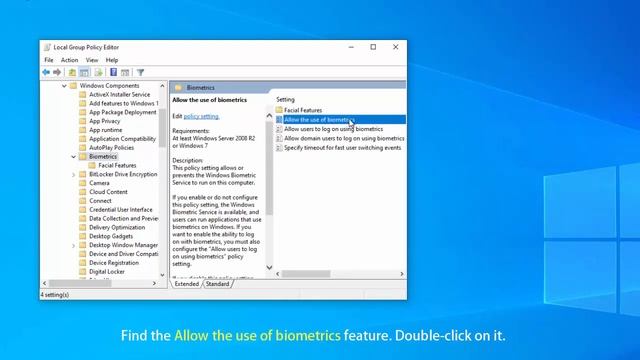Collapse the Windows Components node
The height and width of the screenshot is (360, 640).
point(64,86)
